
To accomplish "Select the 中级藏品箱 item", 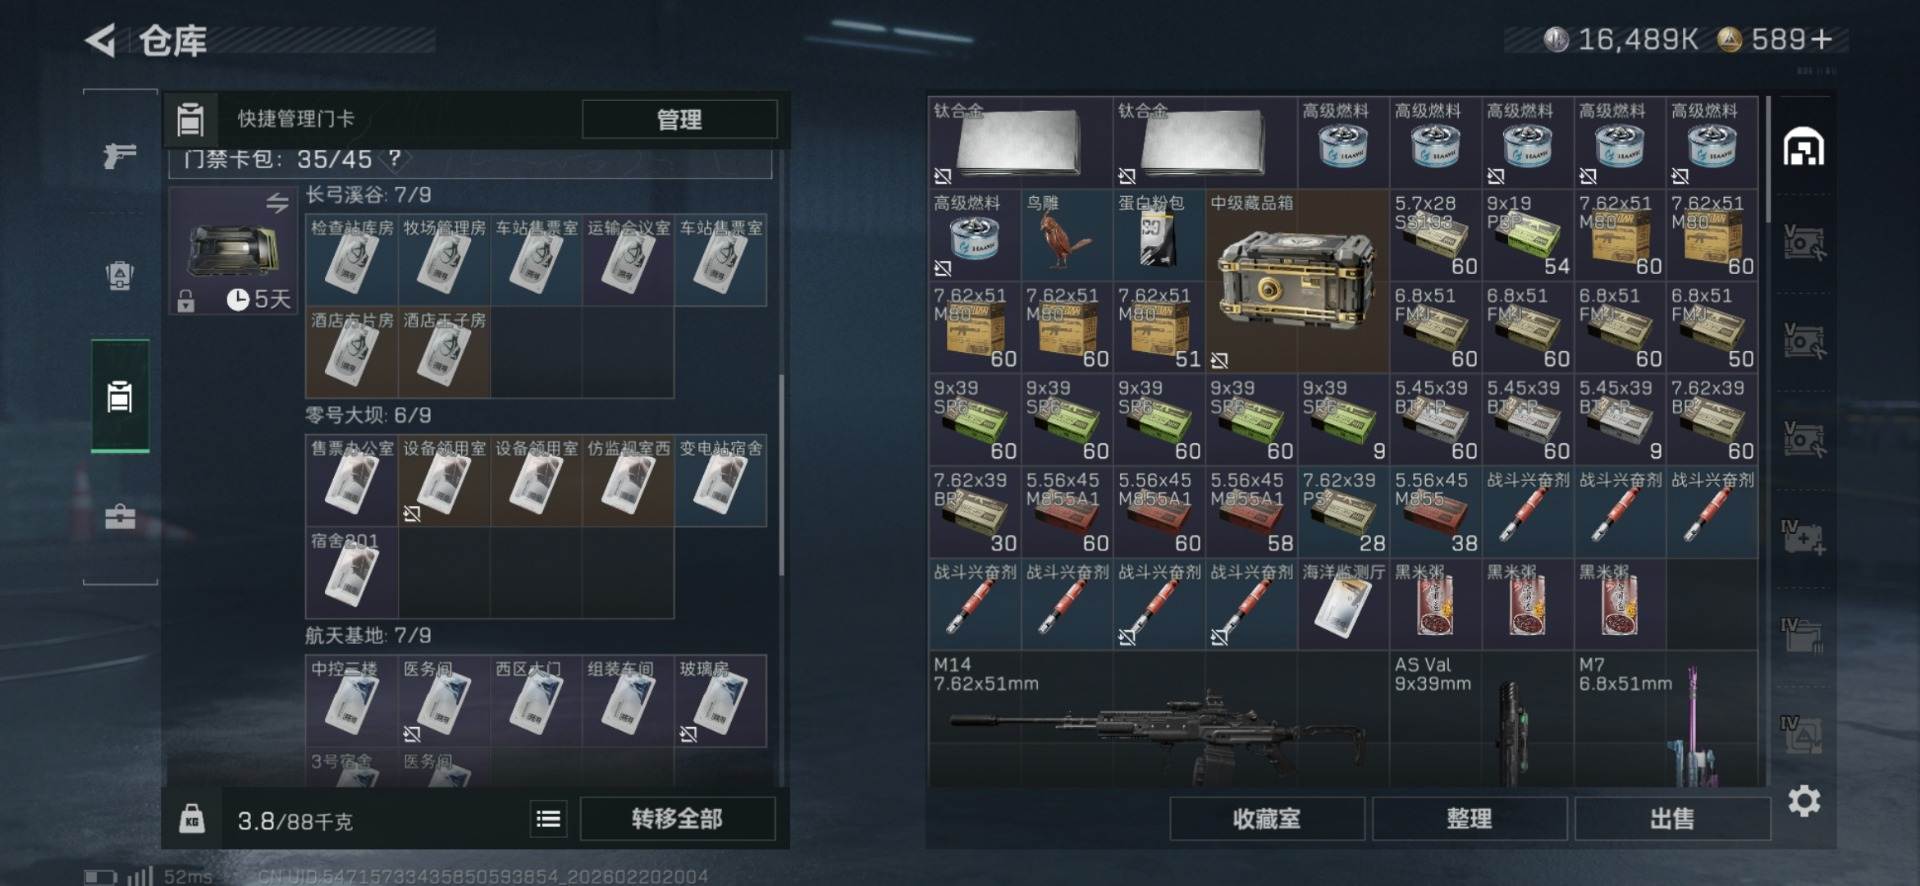I will point(1297,281).
